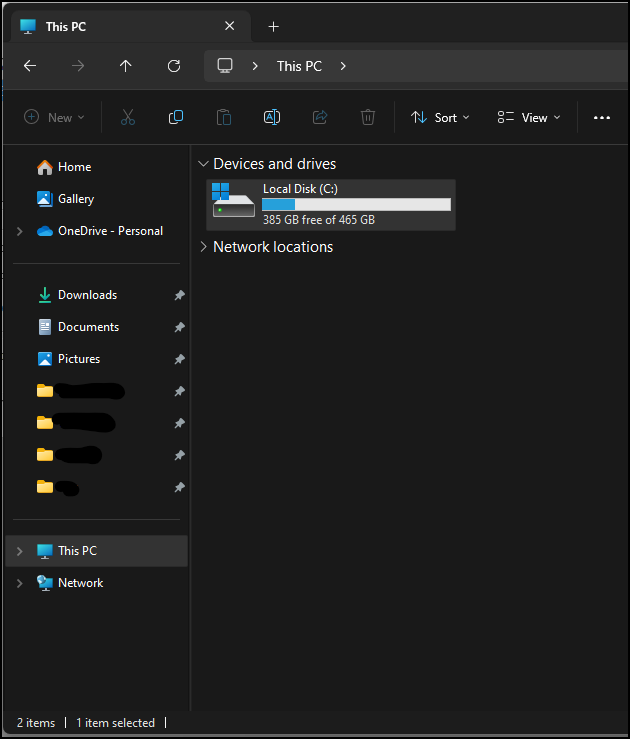Open the See more three-dots menu
630x739 pixels.
[602, 117]
